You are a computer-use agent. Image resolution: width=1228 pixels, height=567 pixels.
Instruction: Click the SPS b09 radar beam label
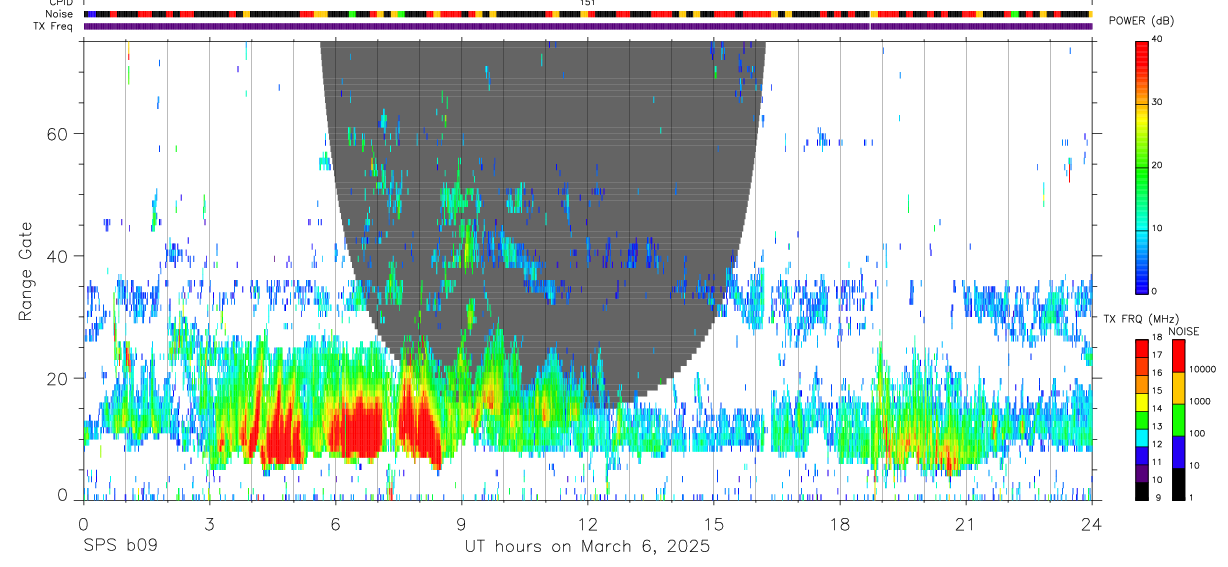[x=119, y=547]
